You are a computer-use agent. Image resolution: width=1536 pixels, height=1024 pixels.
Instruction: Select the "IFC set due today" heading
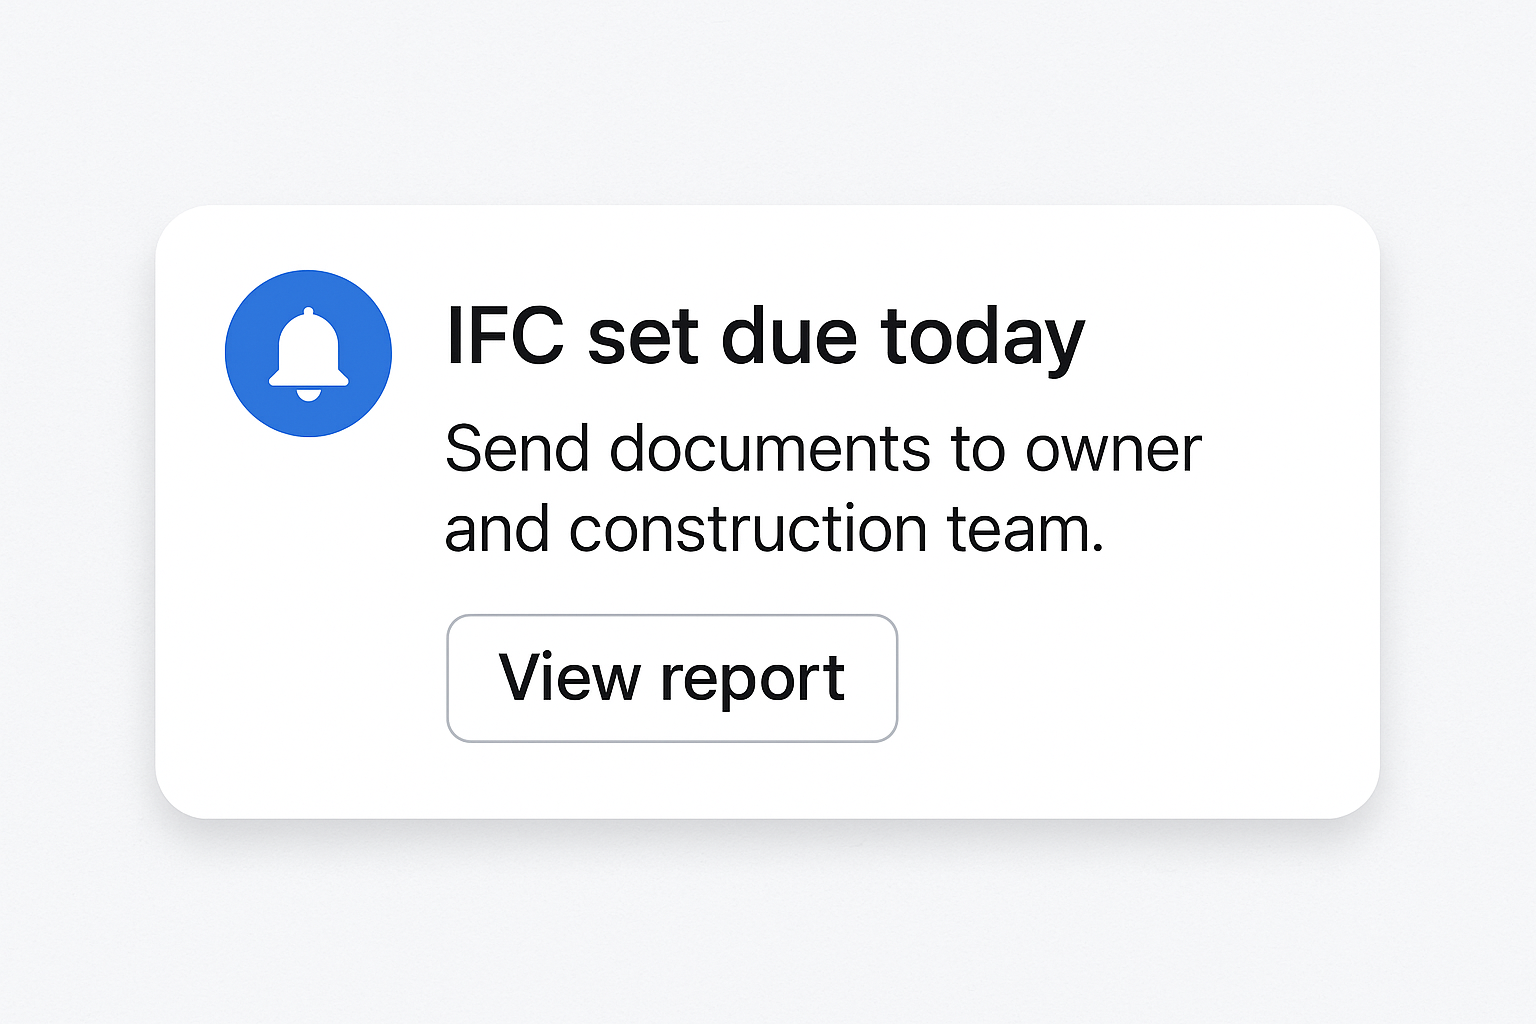[x=765, y=337]
